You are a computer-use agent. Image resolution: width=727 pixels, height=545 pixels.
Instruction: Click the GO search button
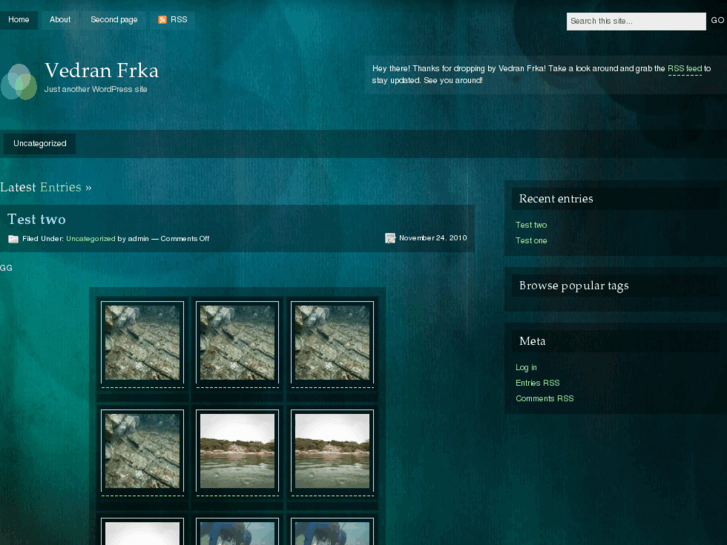(717, 20)
